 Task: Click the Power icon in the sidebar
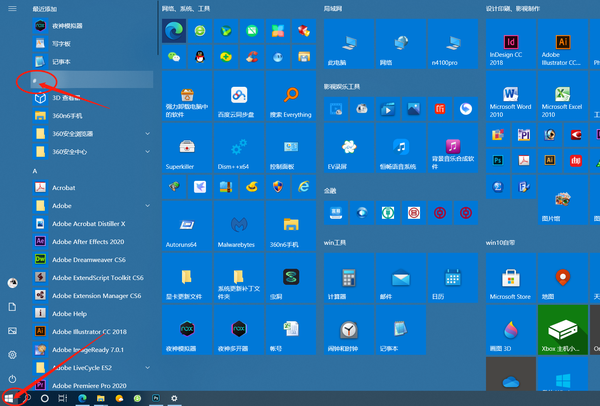(x=12, y=379)
